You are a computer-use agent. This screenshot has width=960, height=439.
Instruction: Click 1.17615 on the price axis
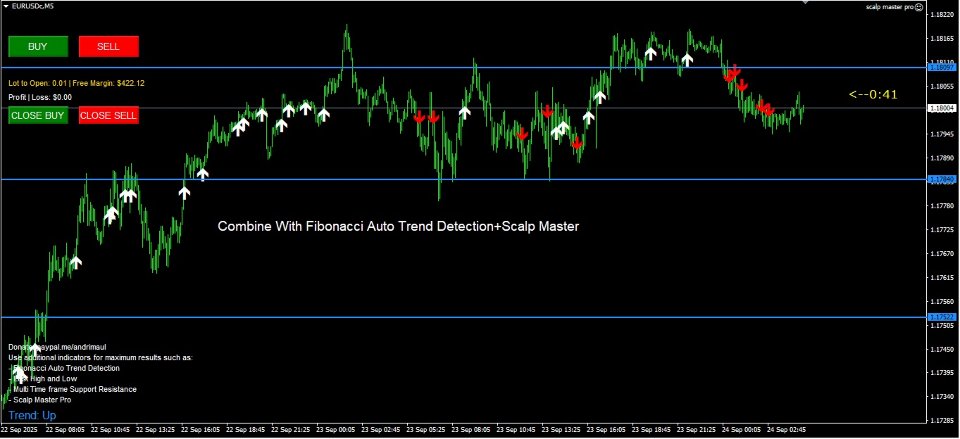pyautogui.click(x=942, y=277)
